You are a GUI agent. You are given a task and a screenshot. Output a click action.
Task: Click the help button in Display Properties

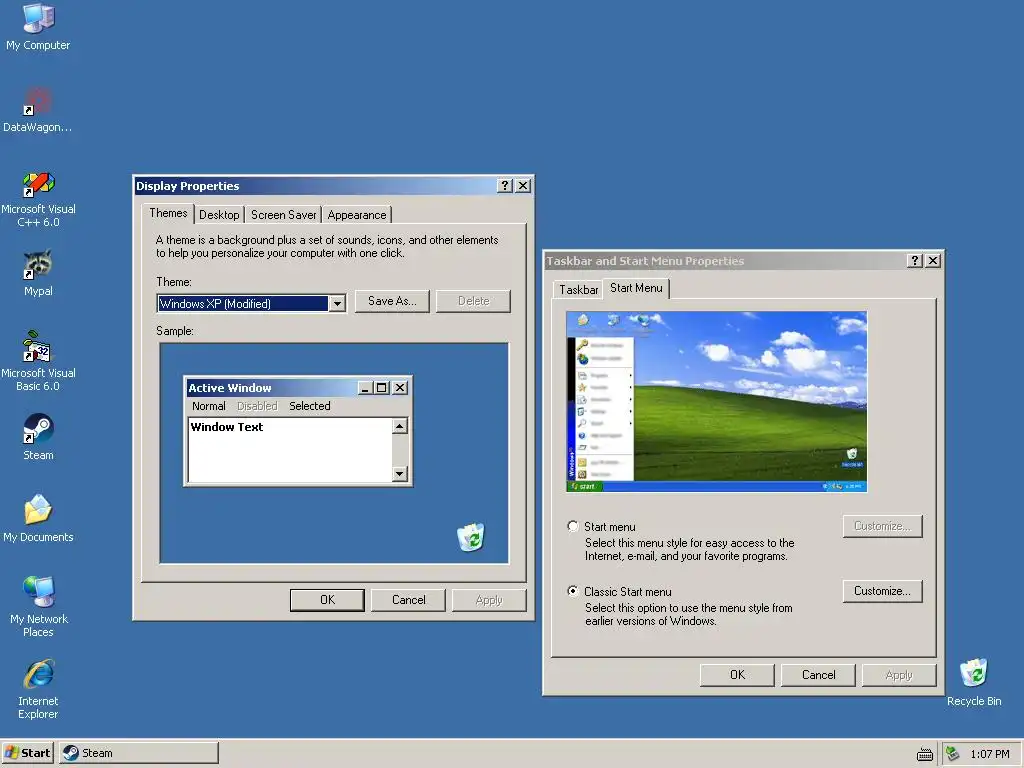coord(505,185)
